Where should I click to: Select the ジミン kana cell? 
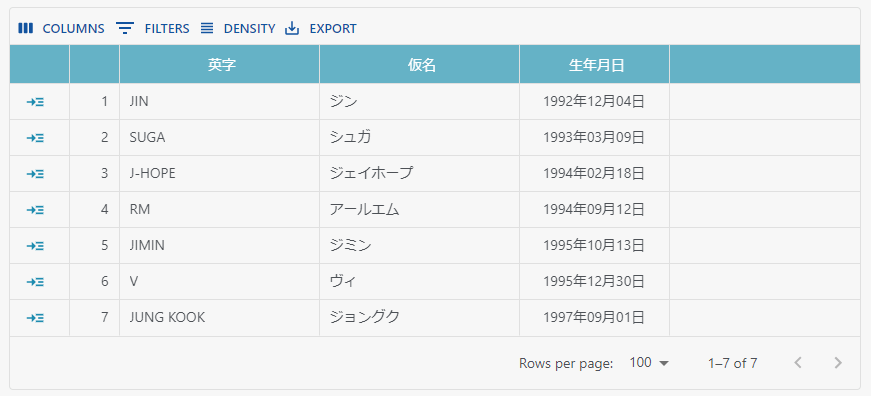419,245
